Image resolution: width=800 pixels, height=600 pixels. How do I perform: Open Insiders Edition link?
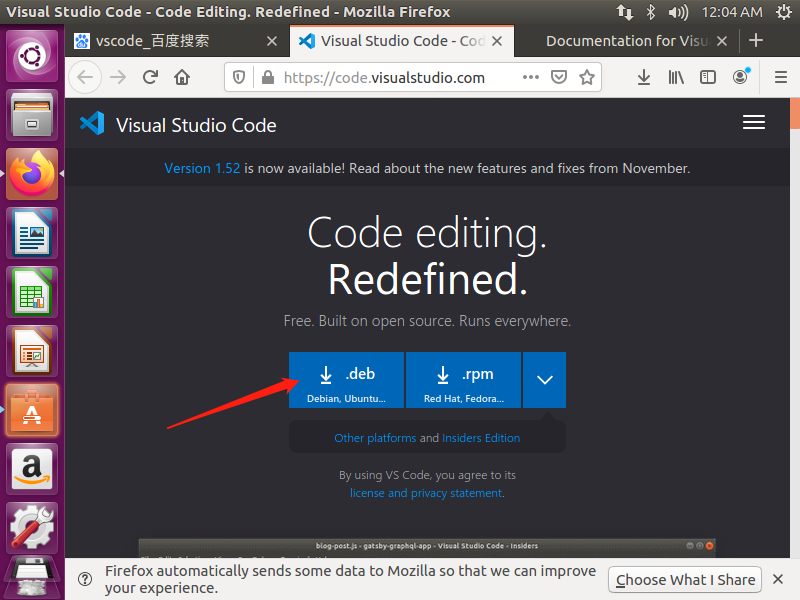click(x=481, y=438)
